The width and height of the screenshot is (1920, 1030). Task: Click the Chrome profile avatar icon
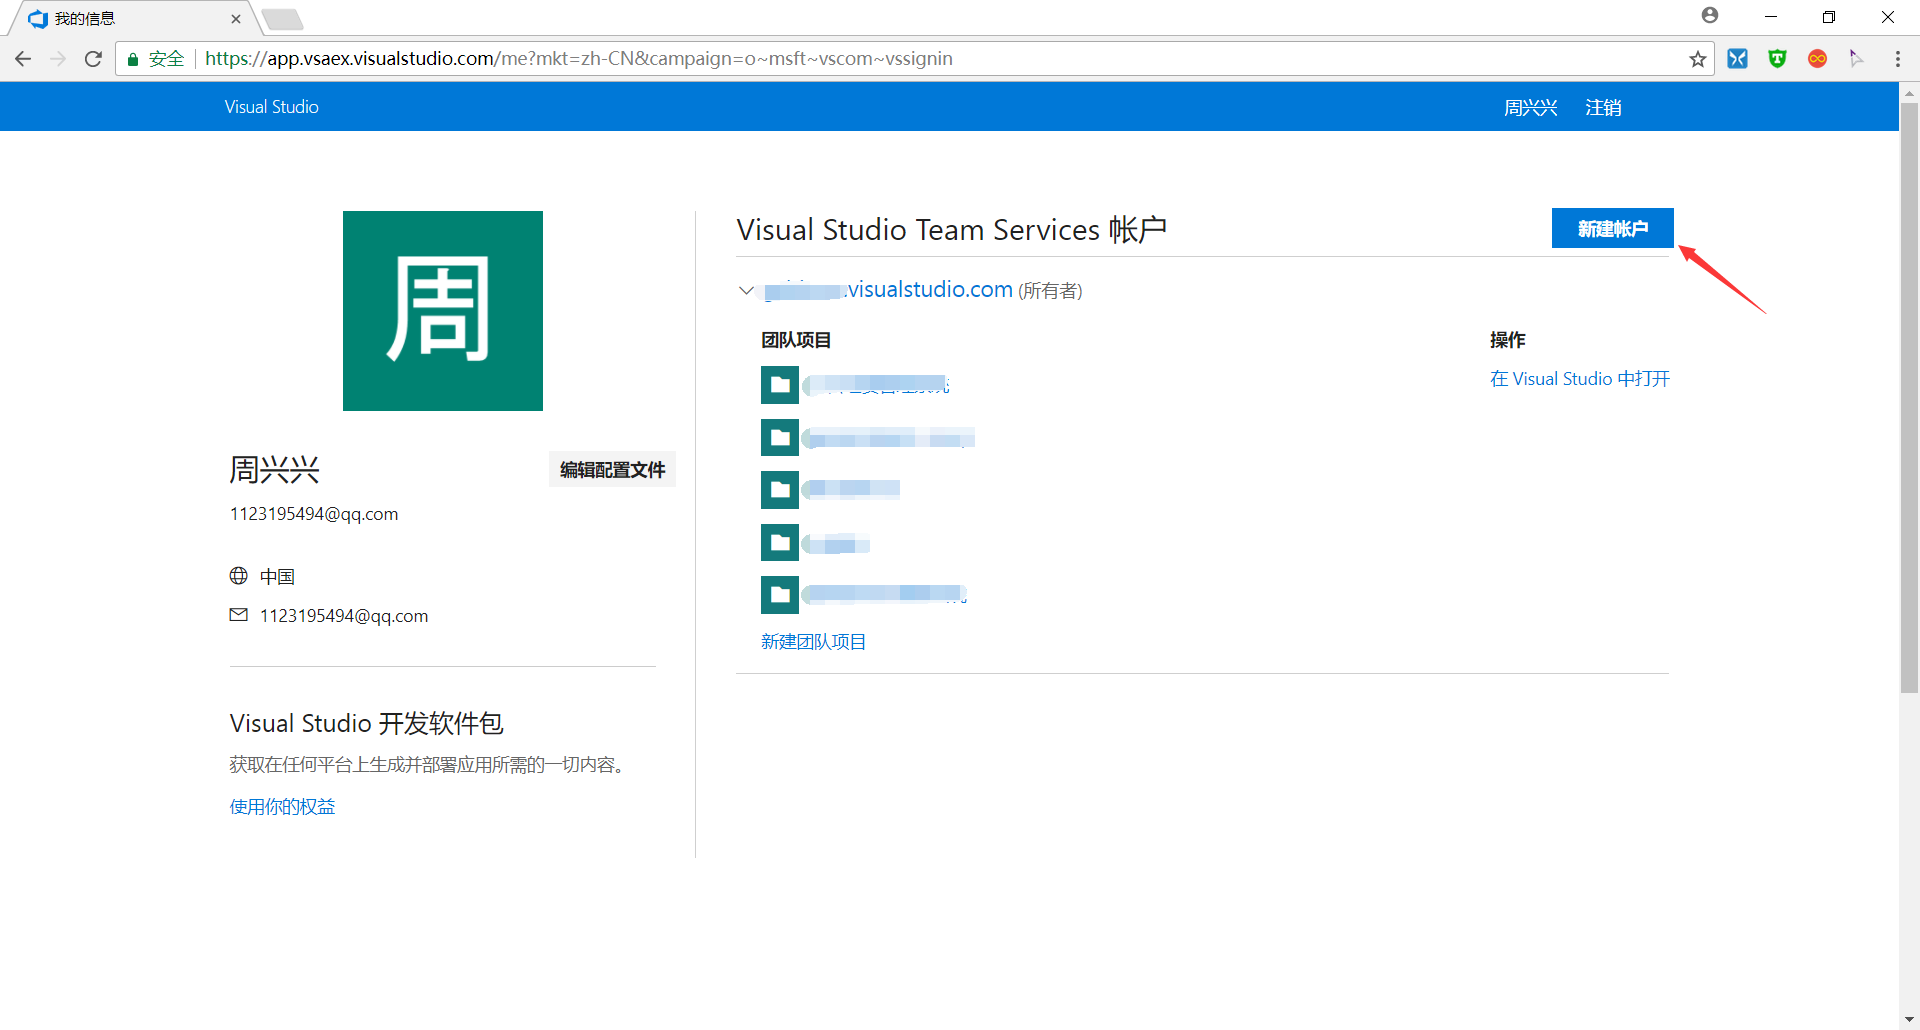1710,16
